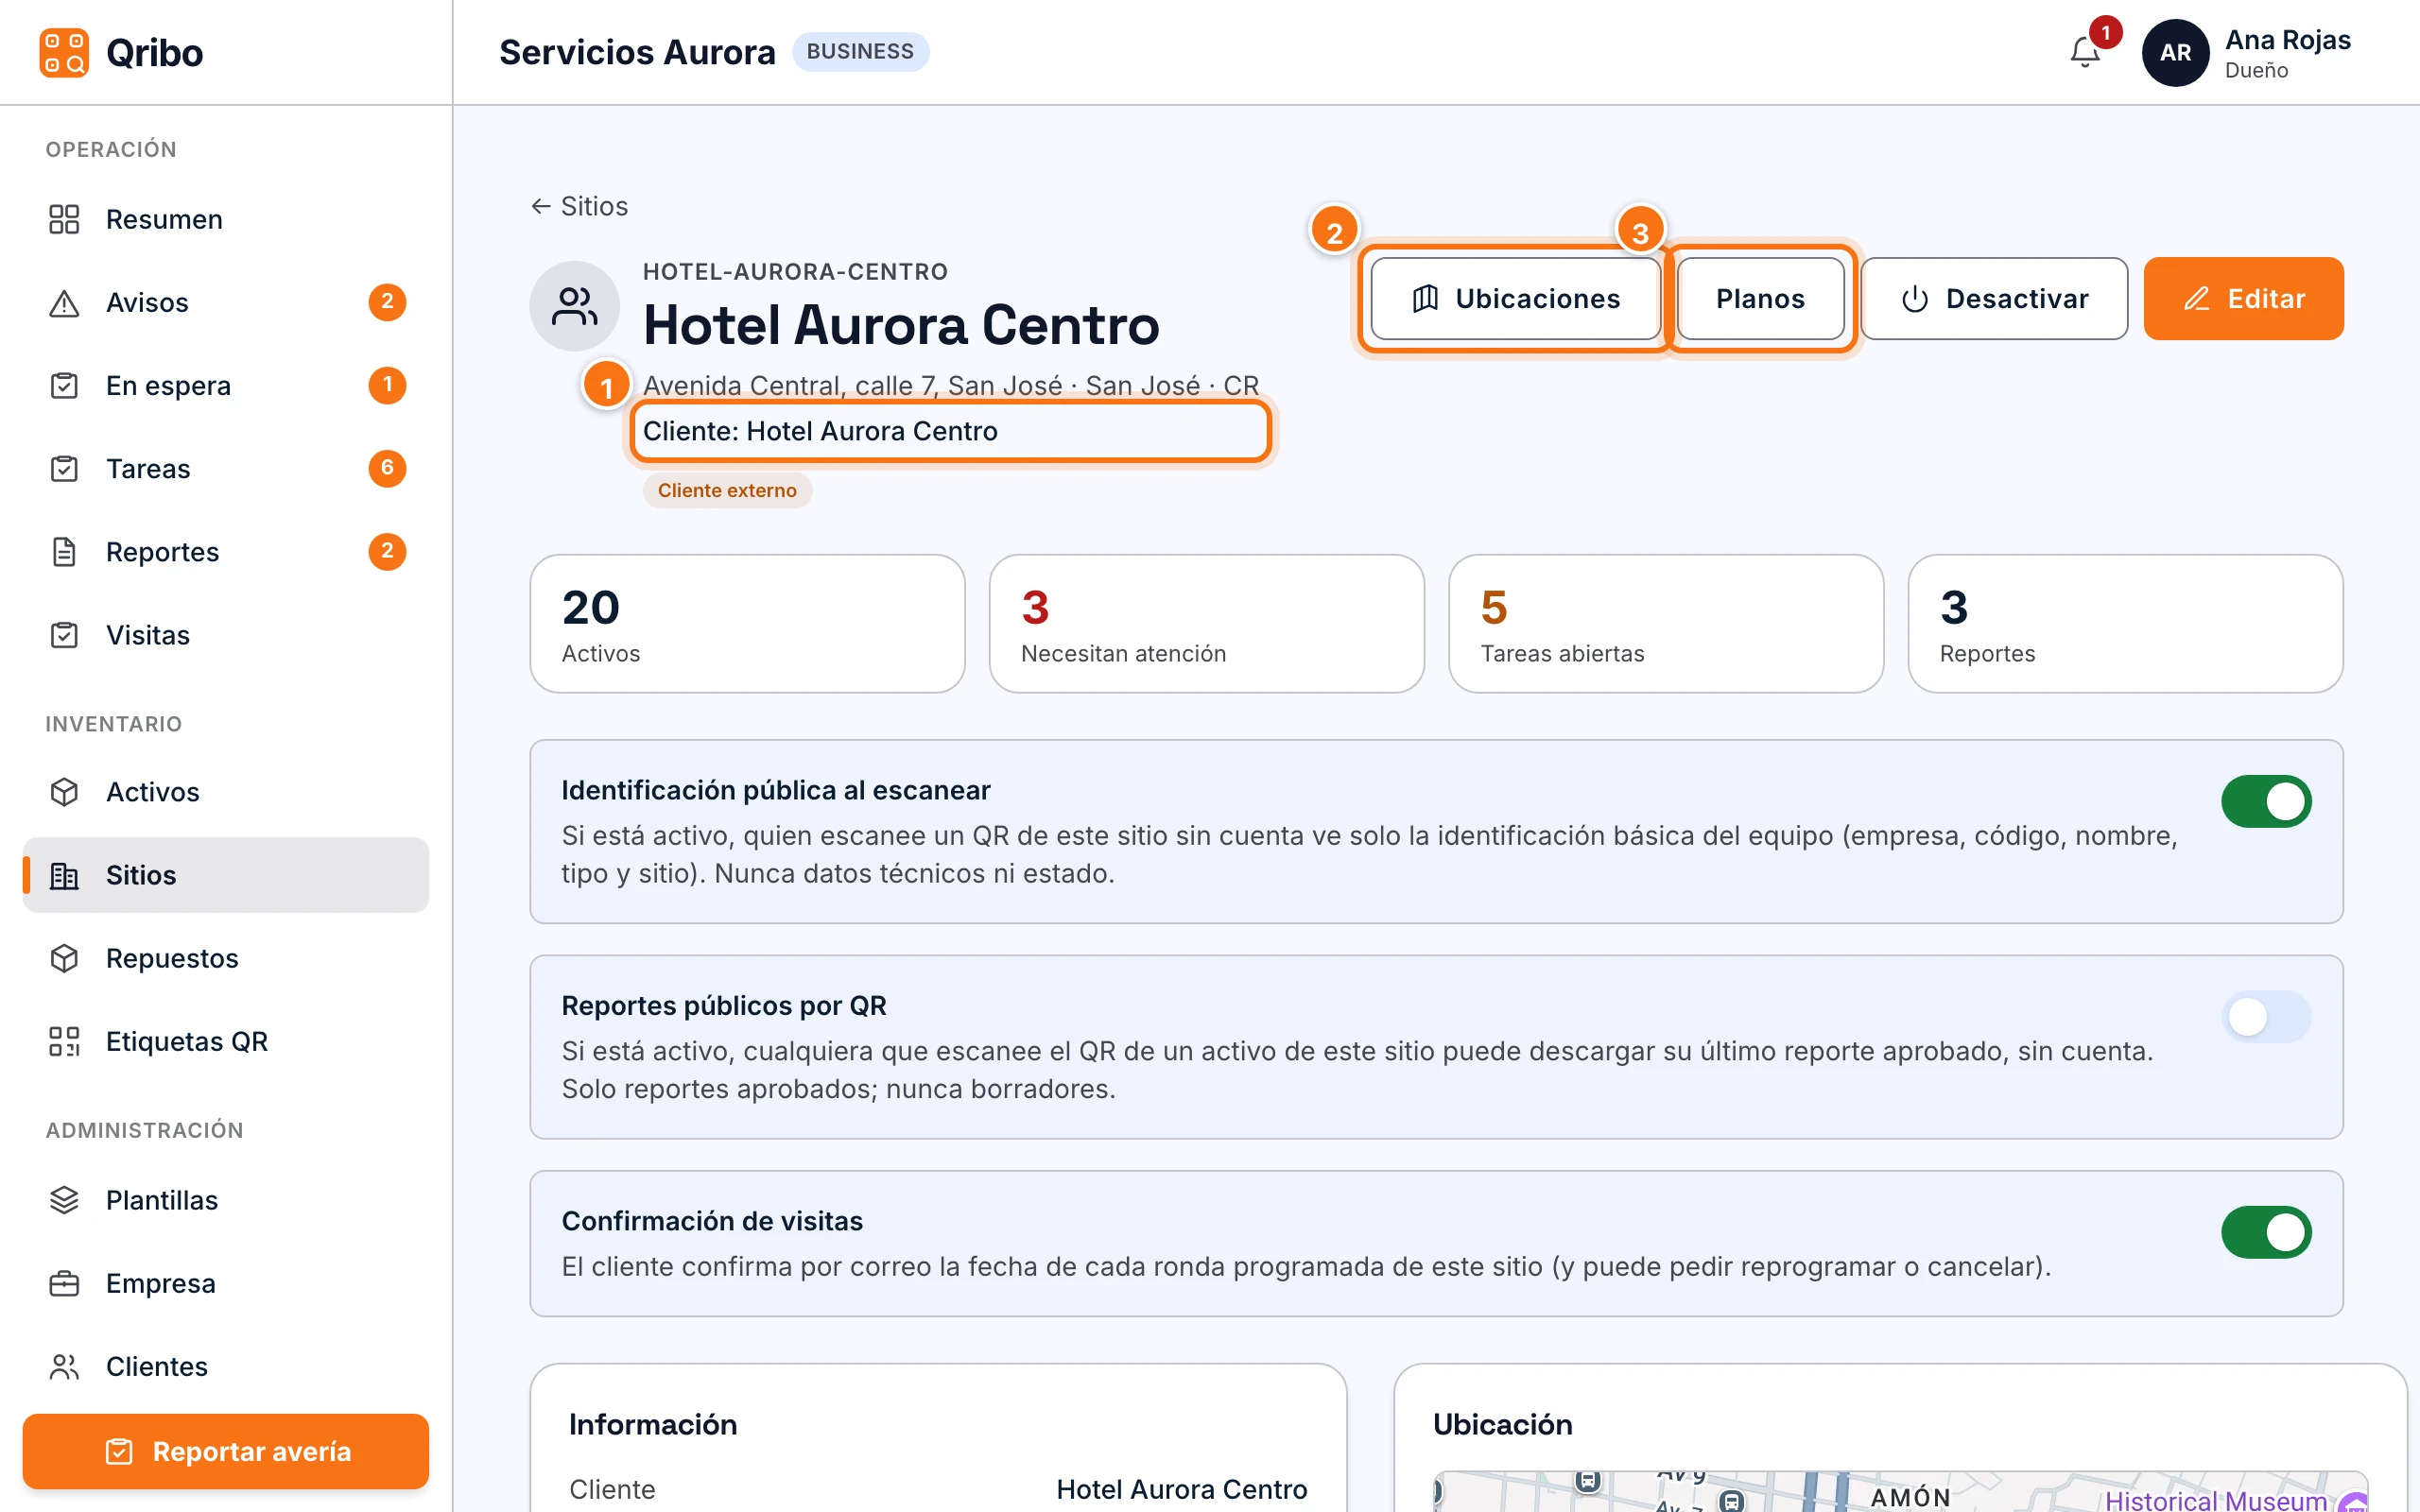Toggle Confirmación de visitas switch

point(2266,1232)
